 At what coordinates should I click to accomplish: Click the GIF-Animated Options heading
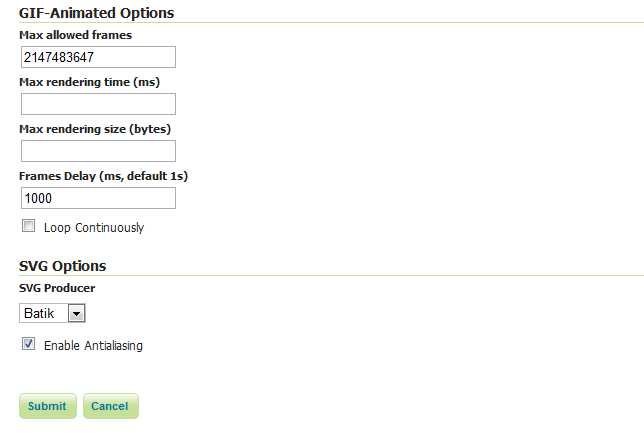(96, 13)
